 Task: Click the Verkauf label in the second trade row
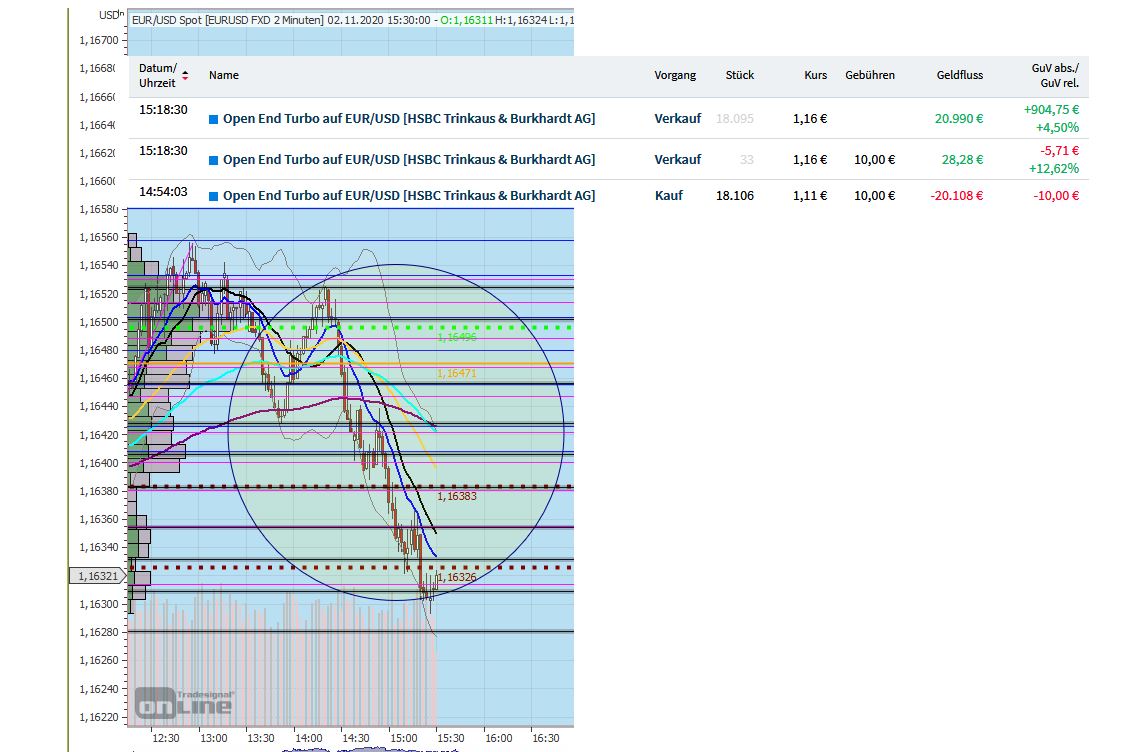tap(677, 159)
